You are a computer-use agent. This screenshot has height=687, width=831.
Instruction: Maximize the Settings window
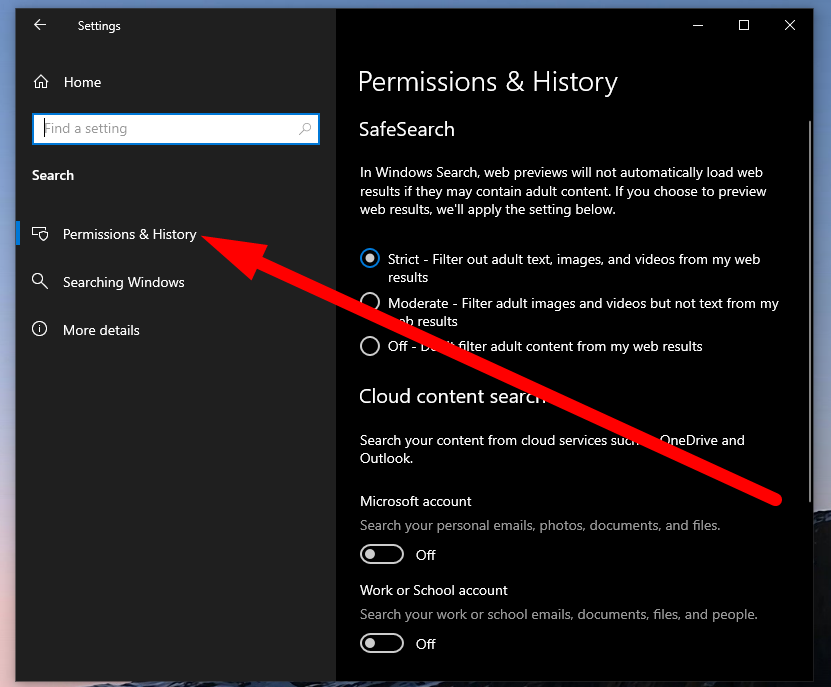(x=743, y=25)
